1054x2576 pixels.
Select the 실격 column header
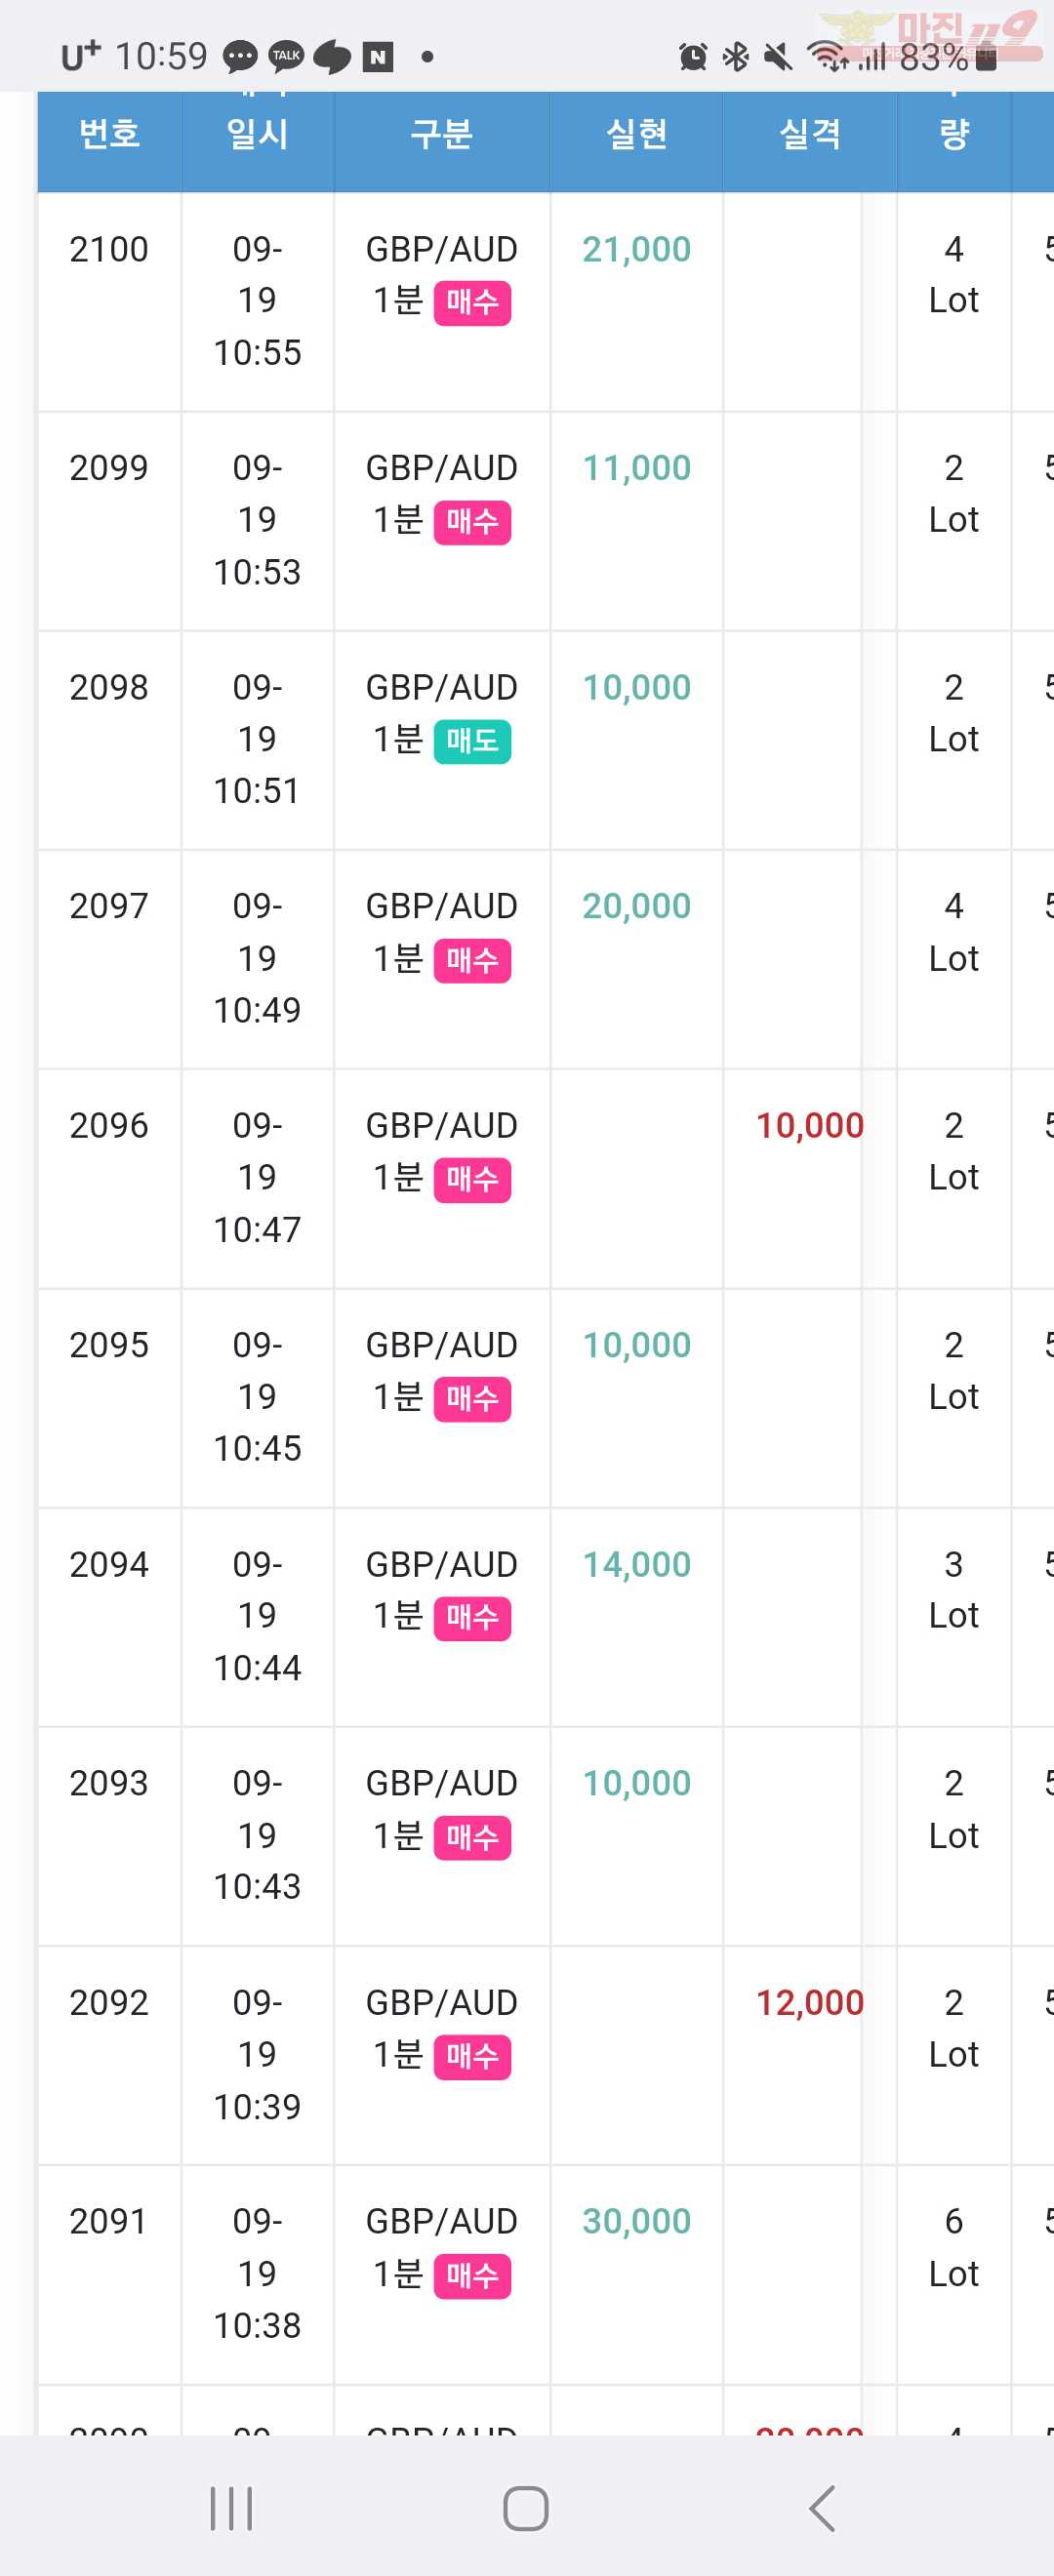pos(809,133)
